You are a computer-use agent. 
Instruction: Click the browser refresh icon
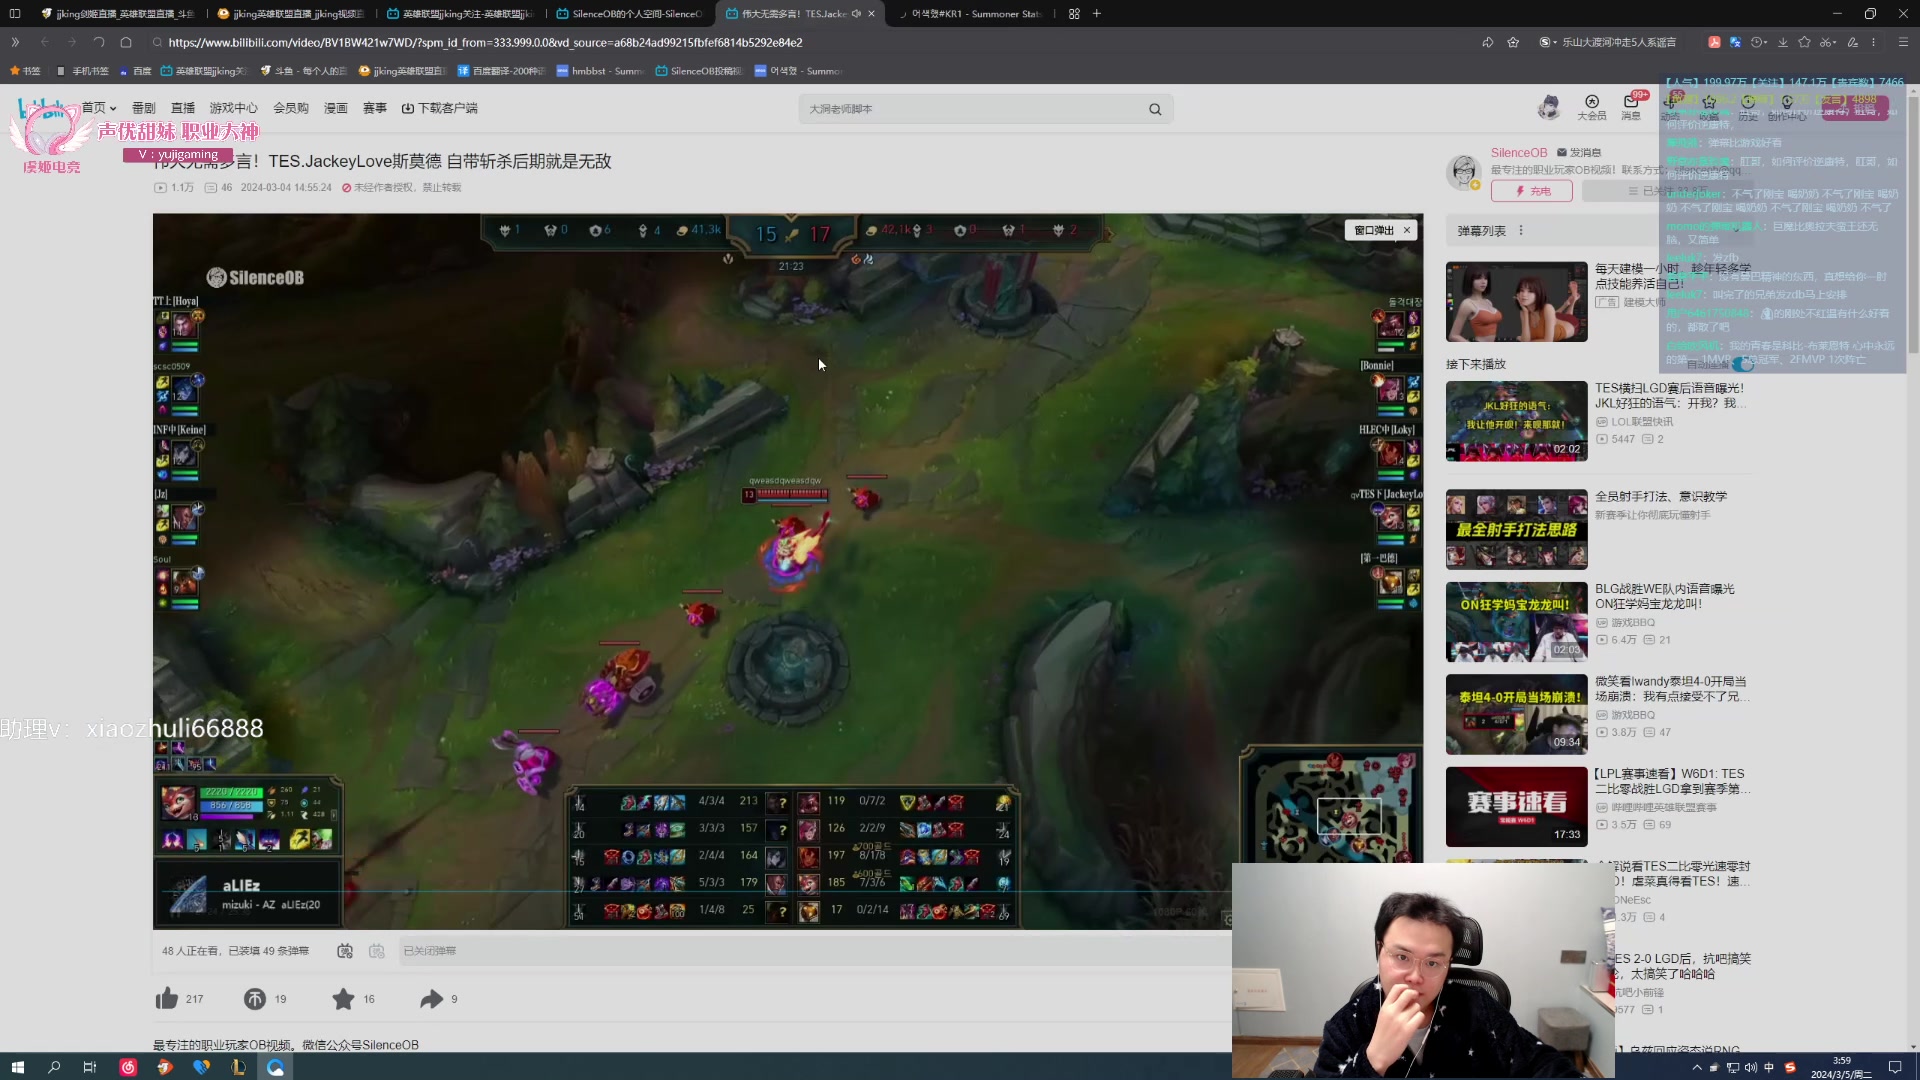(x=98, y=42)
